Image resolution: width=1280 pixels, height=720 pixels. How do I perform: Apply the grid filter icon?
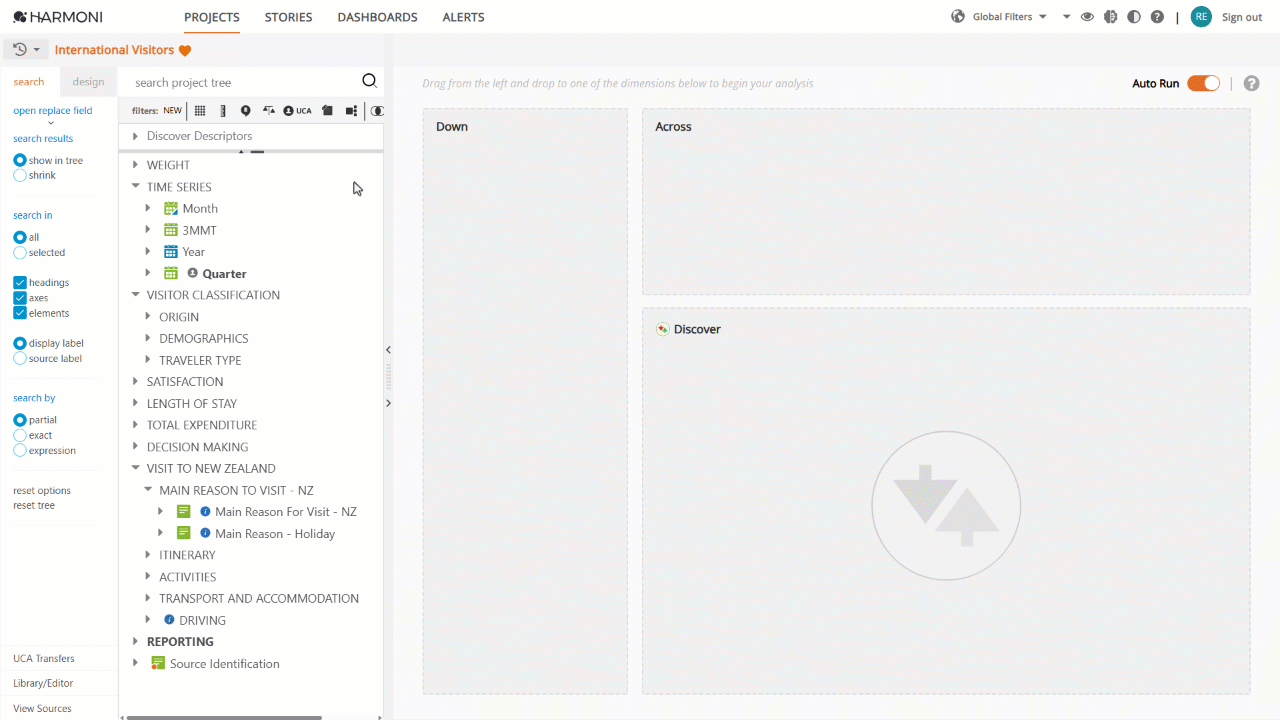coord(200,111)
